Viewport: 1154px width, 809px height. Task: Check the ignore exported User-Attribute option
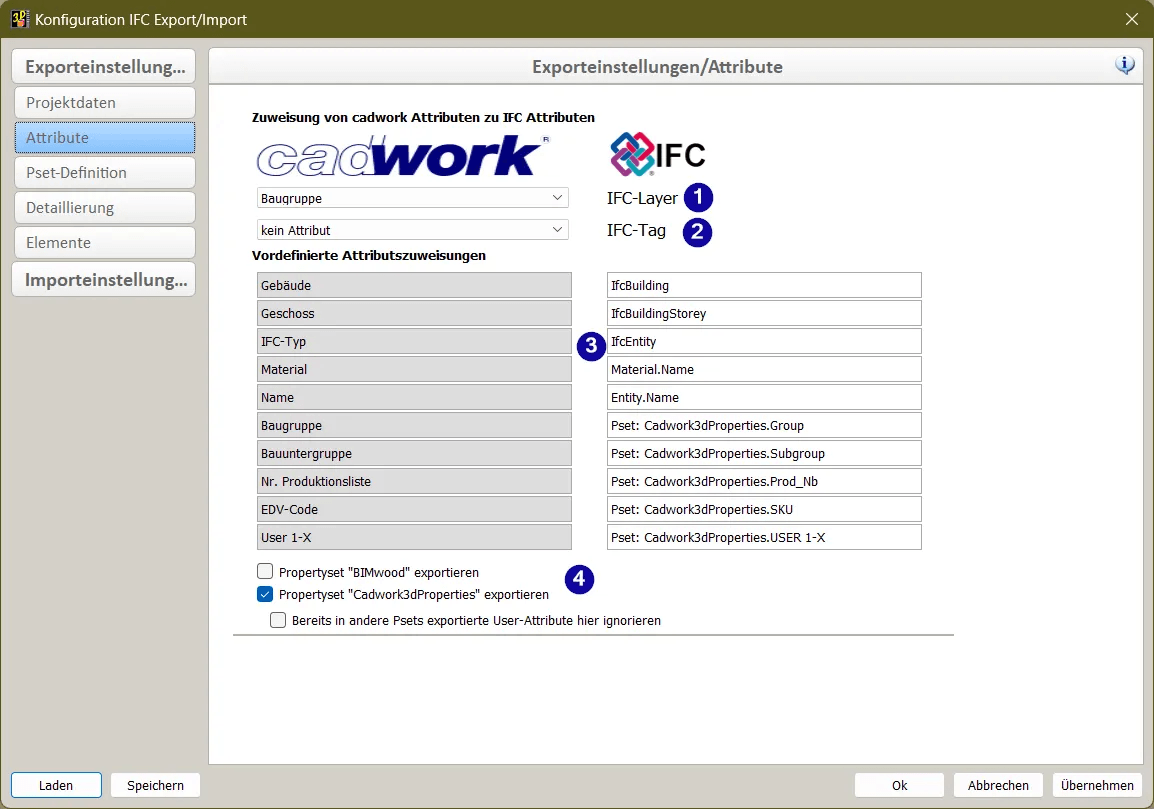pos(278,620)
